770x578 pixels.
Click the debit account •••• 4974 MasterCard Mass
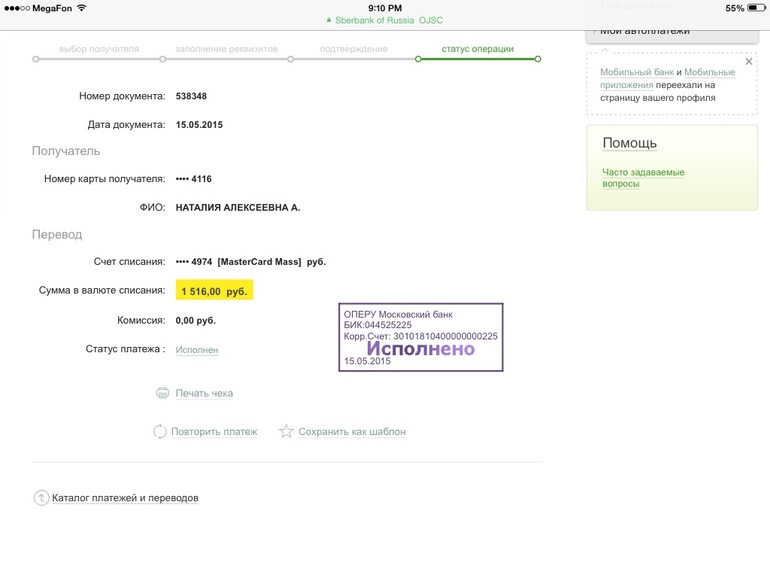(x=250, y=262)
